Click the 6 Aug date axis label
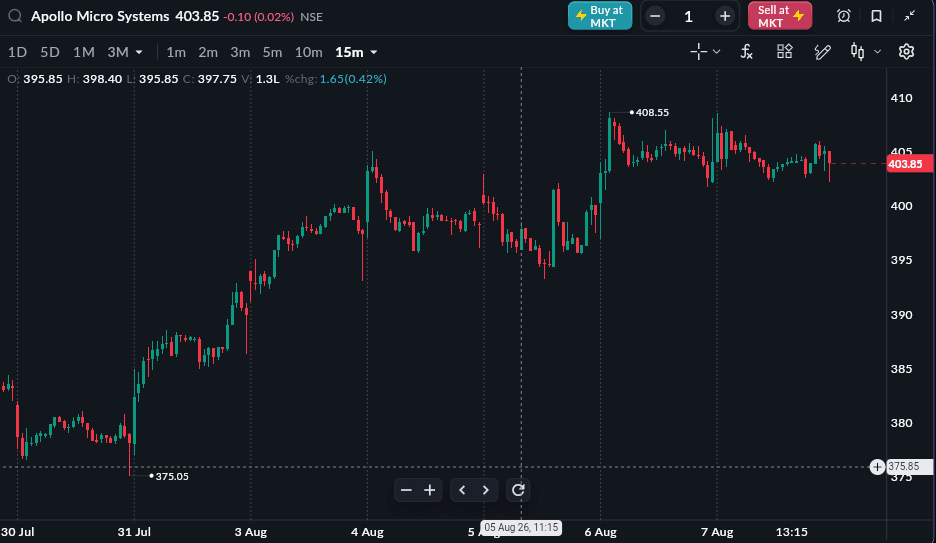 (601, 532)
